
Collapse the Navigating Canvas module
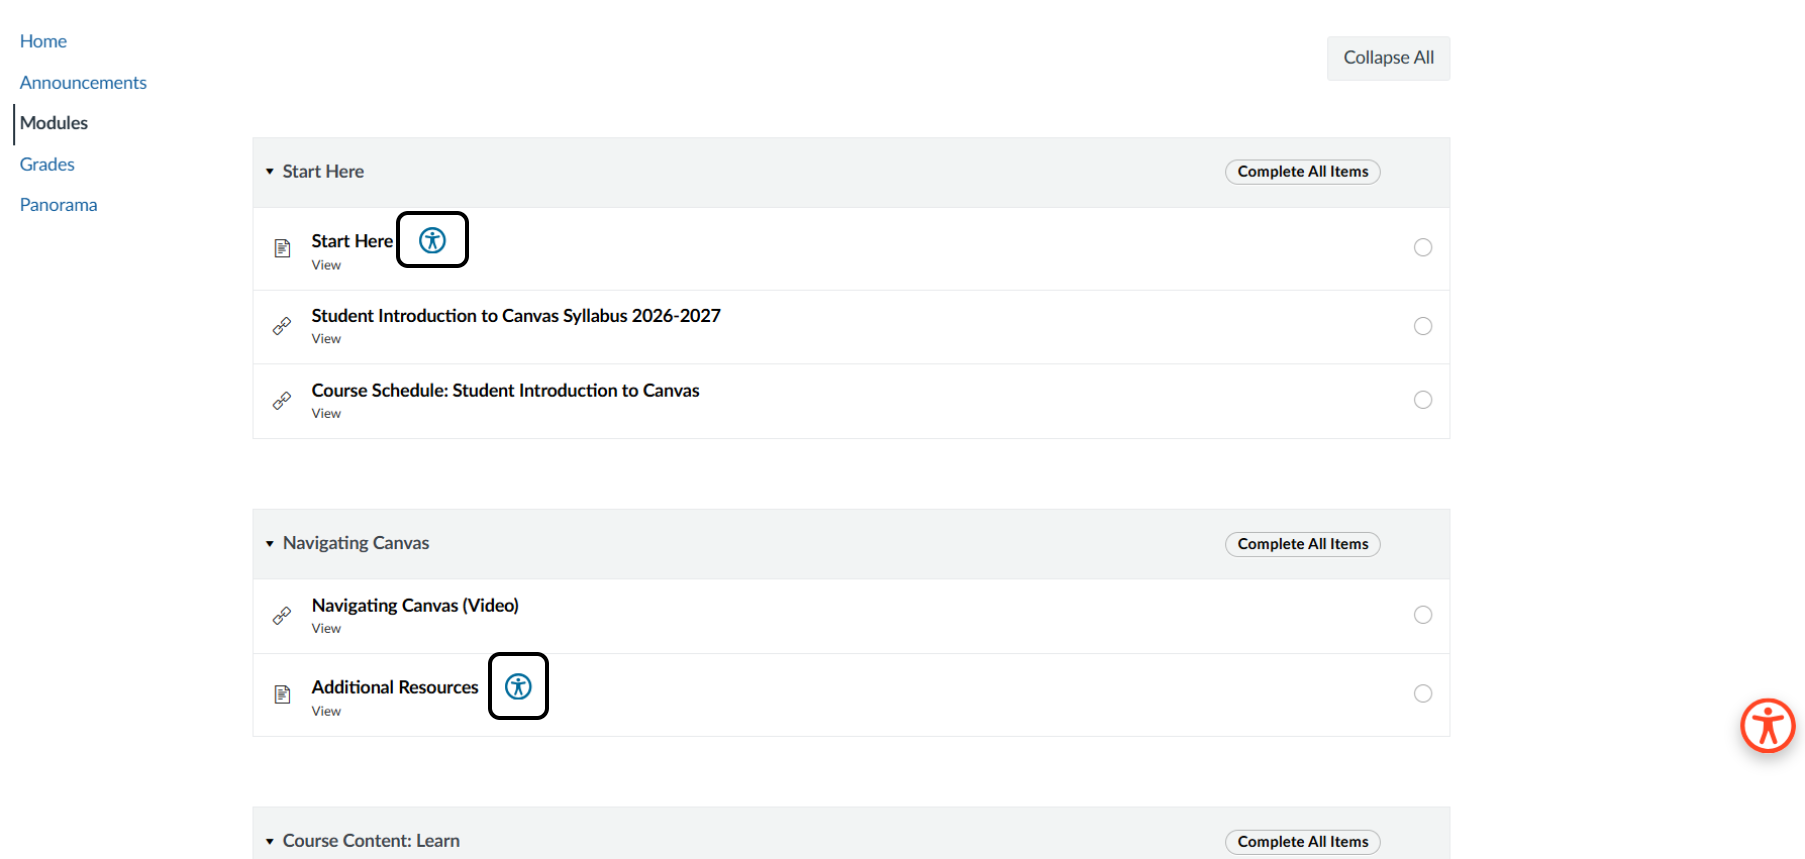(270, 544)
